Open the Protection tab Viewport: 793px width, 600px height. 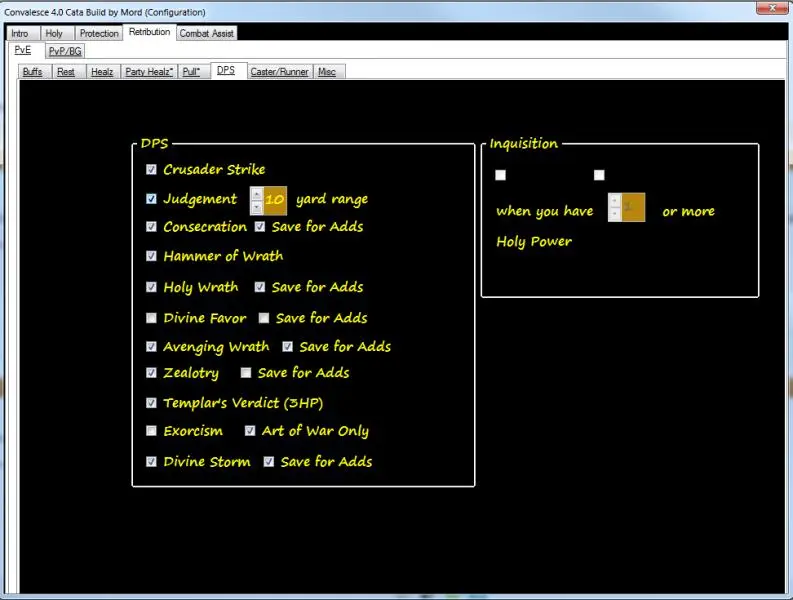pos(99,33)
